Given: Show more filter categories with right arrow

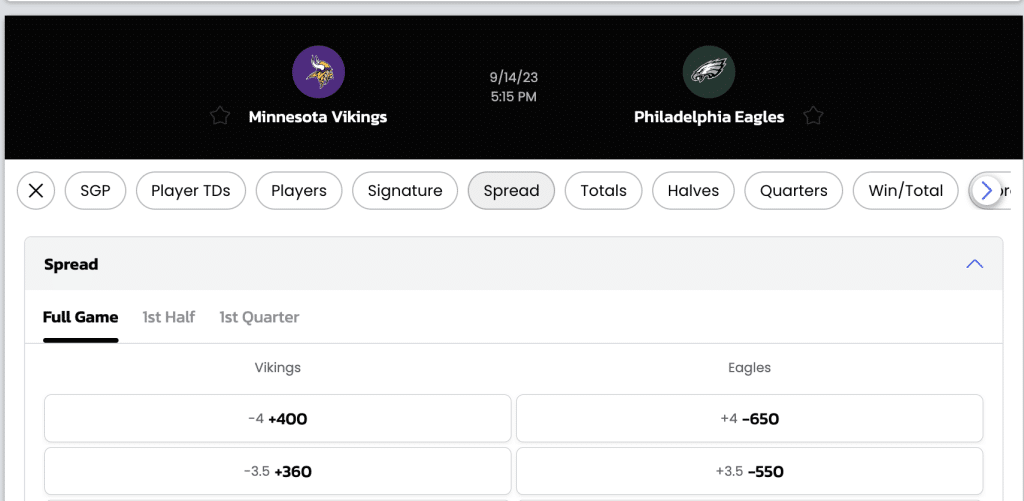Looking at the screenshot, I should coord(986,191).
